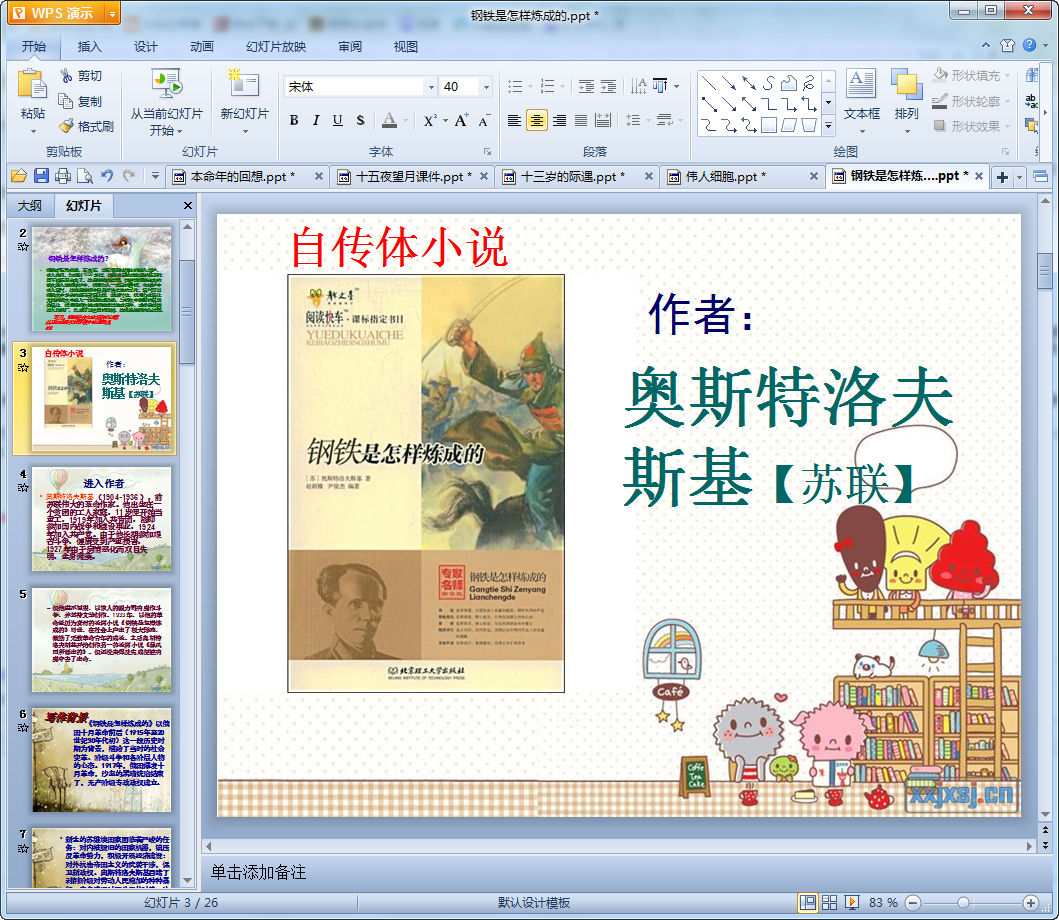
Task: Click the Paste icon
Action: coord(32,85)
